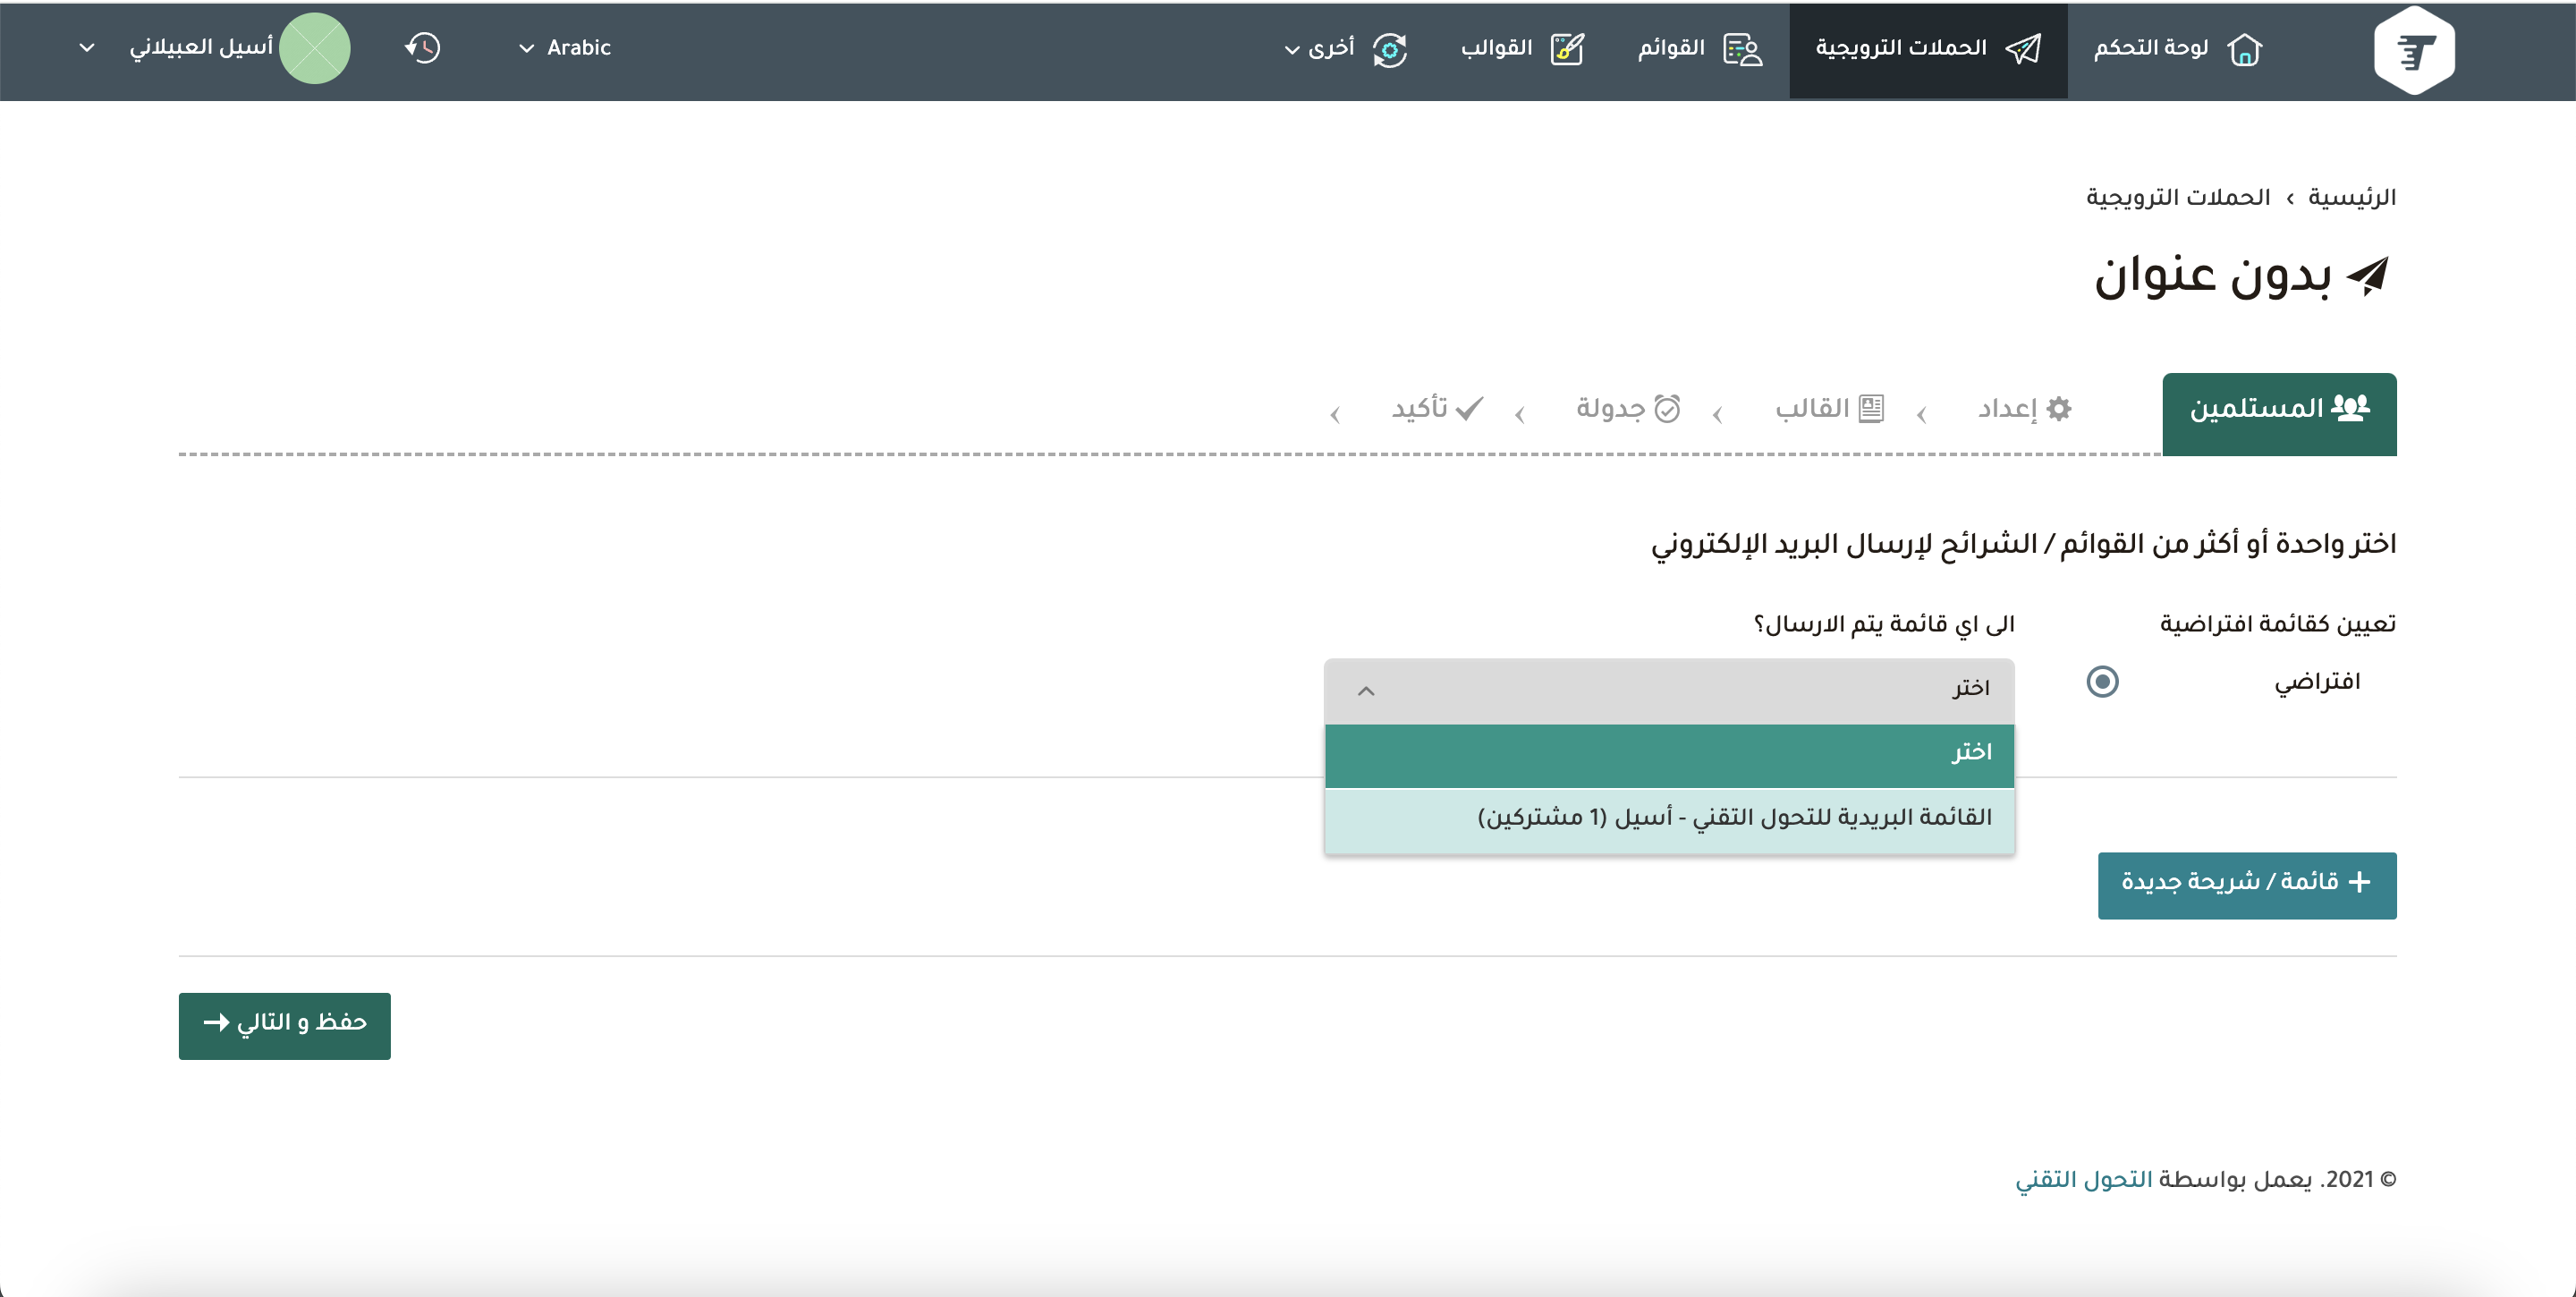Click the حفظ و التالي button
The height and width of the screenshot is (1297, 2576).
[x=284, y=1025]
